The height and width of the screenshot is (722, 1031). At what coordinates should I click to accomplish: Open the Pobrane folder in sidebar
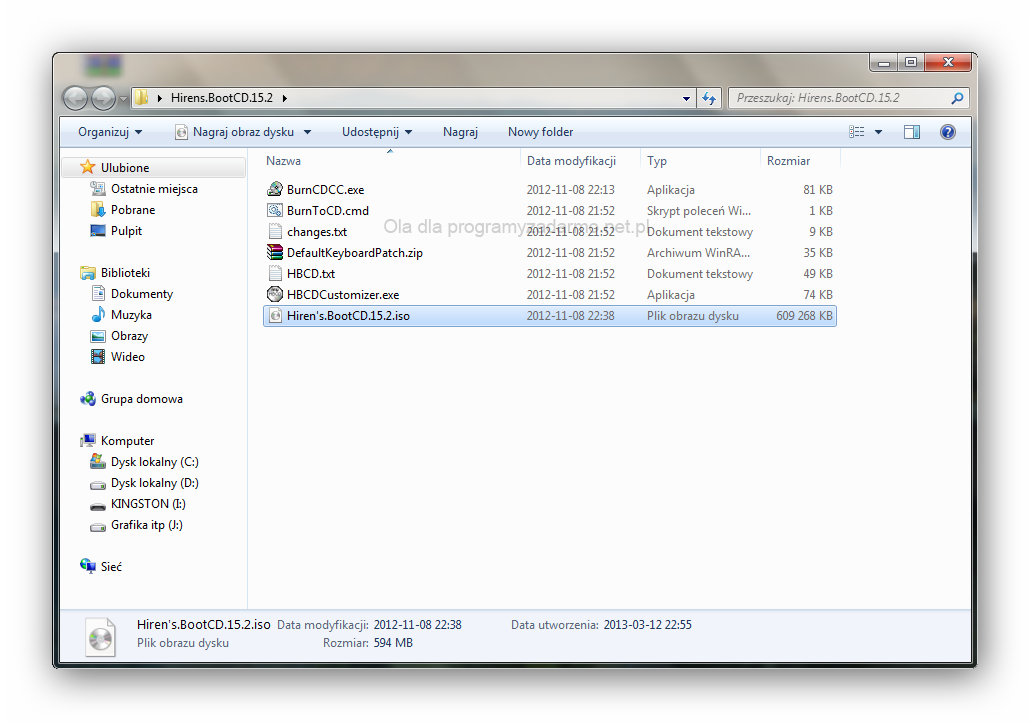(133, 210)
